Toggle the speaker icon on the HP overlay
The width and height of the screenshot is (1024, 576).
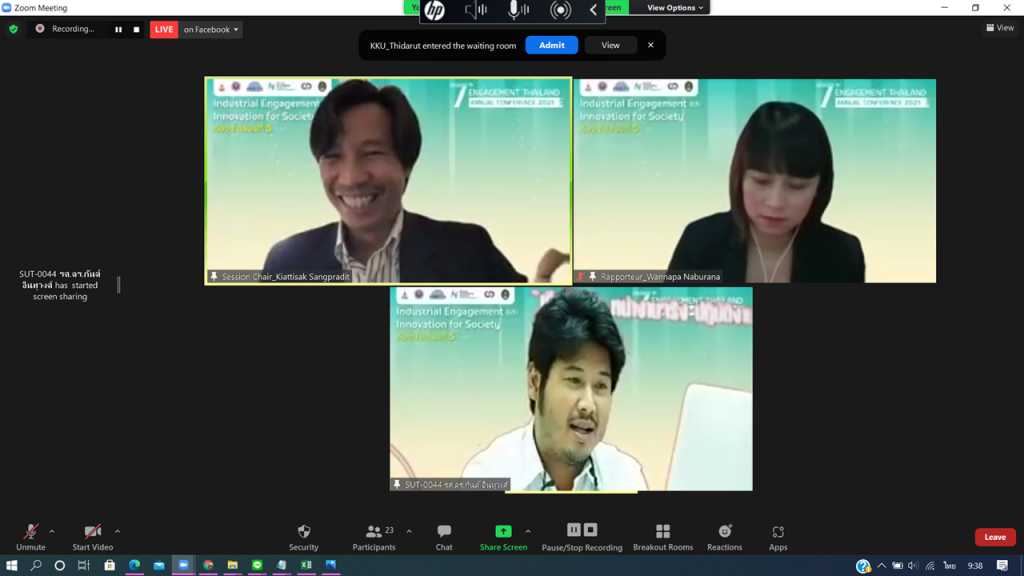476,10
